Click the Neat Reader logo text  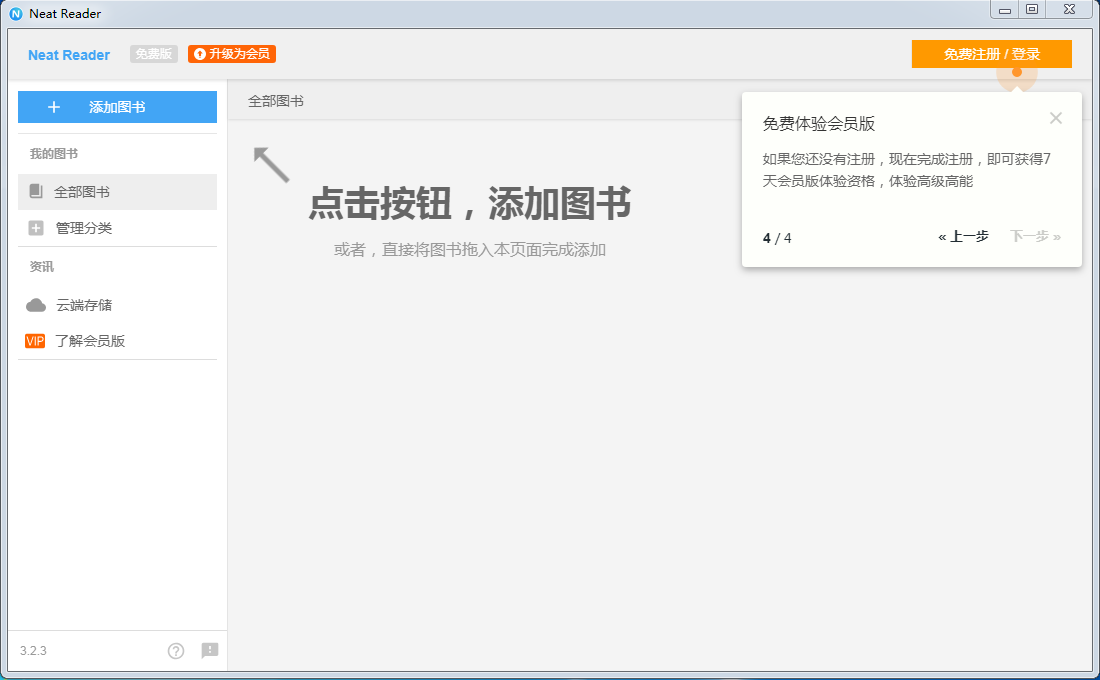coord(69,55)
